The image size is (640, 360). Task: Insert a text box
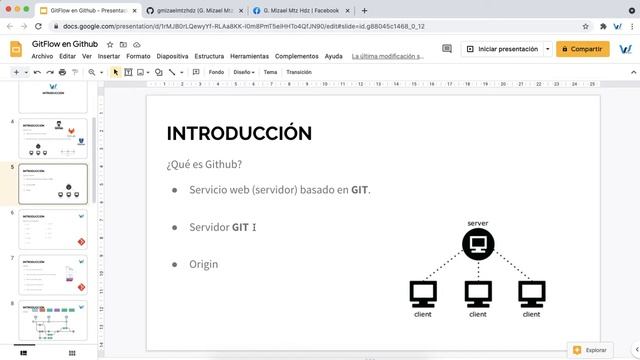pyautogui.click(x=128, y=72)
